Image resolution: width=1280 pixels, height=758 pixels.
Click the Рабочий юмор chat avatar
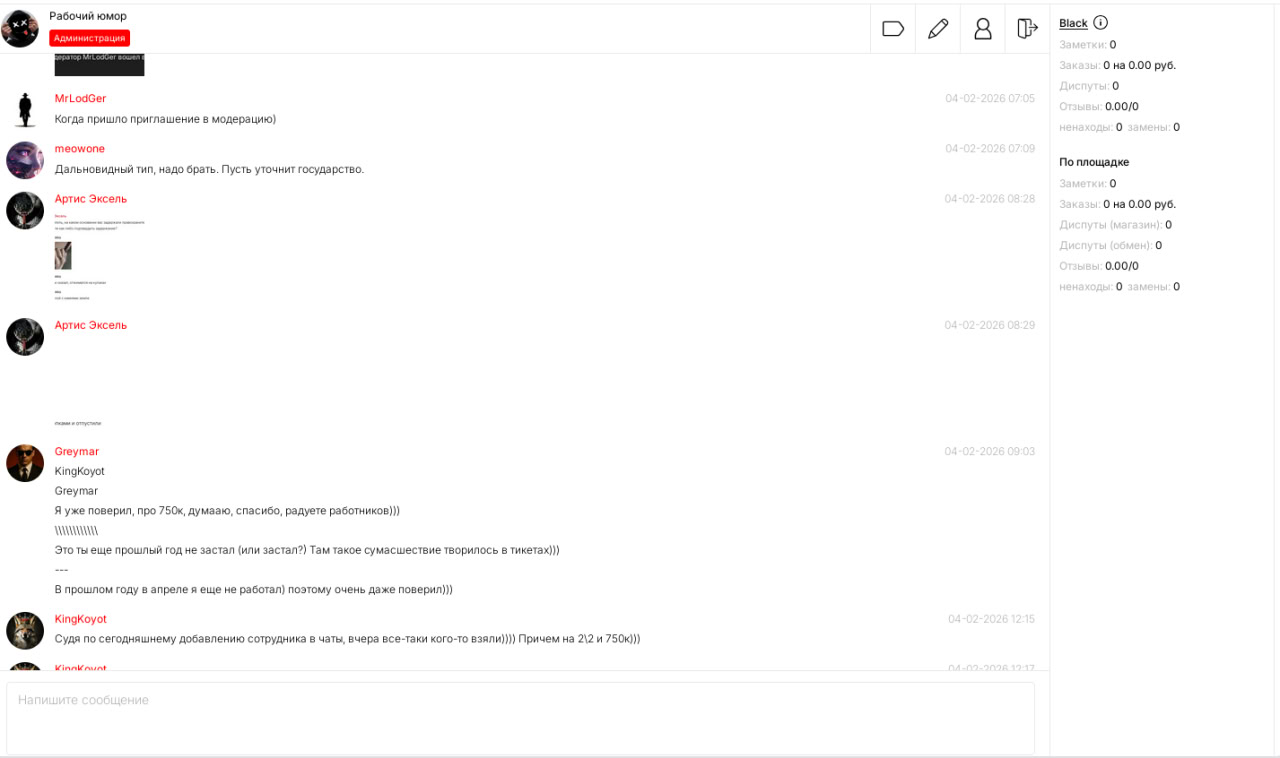(x=20, y=29)
